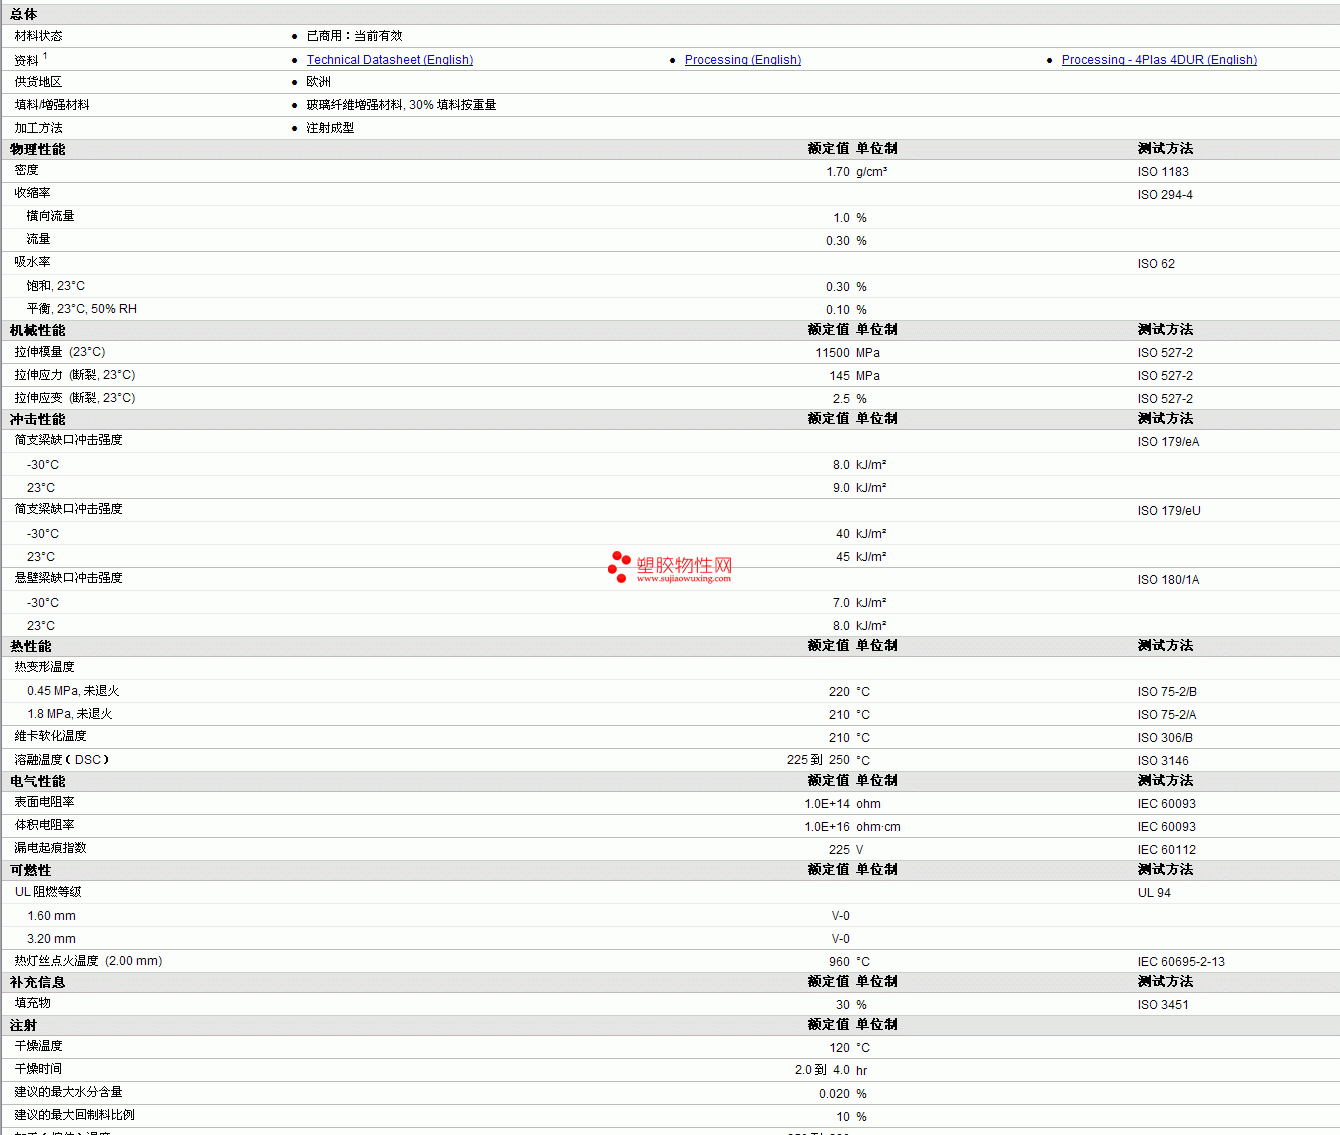
Task: Click the 'ISO 1183' test method
Action: (1163, 172)
